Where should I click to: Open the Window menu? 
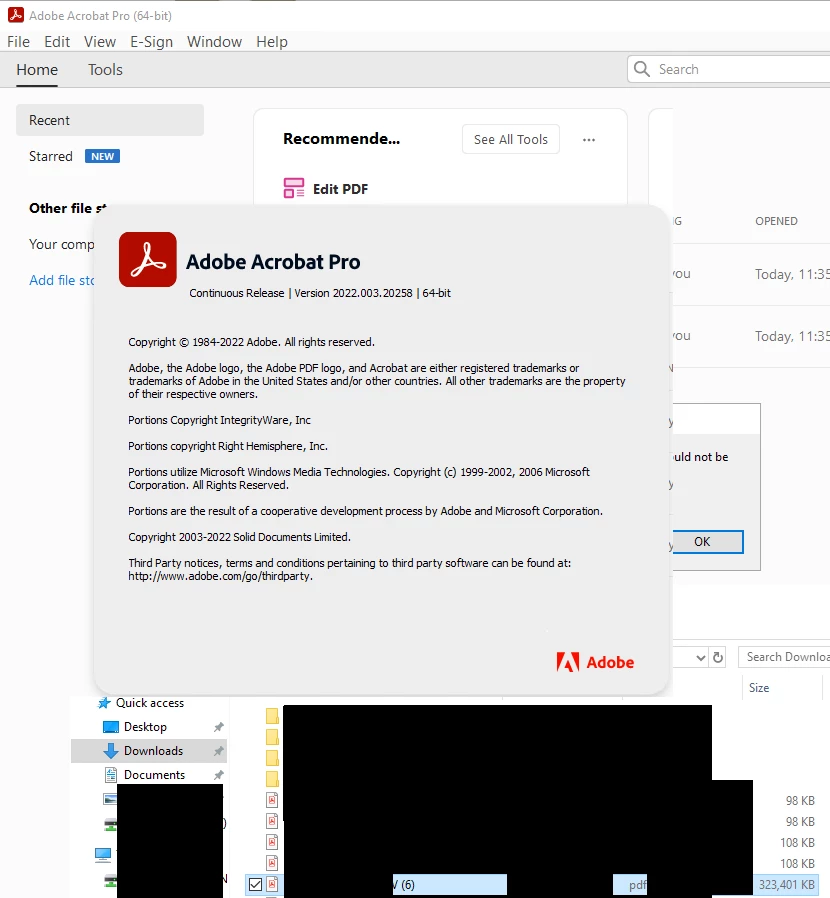[x=214, y=42]
